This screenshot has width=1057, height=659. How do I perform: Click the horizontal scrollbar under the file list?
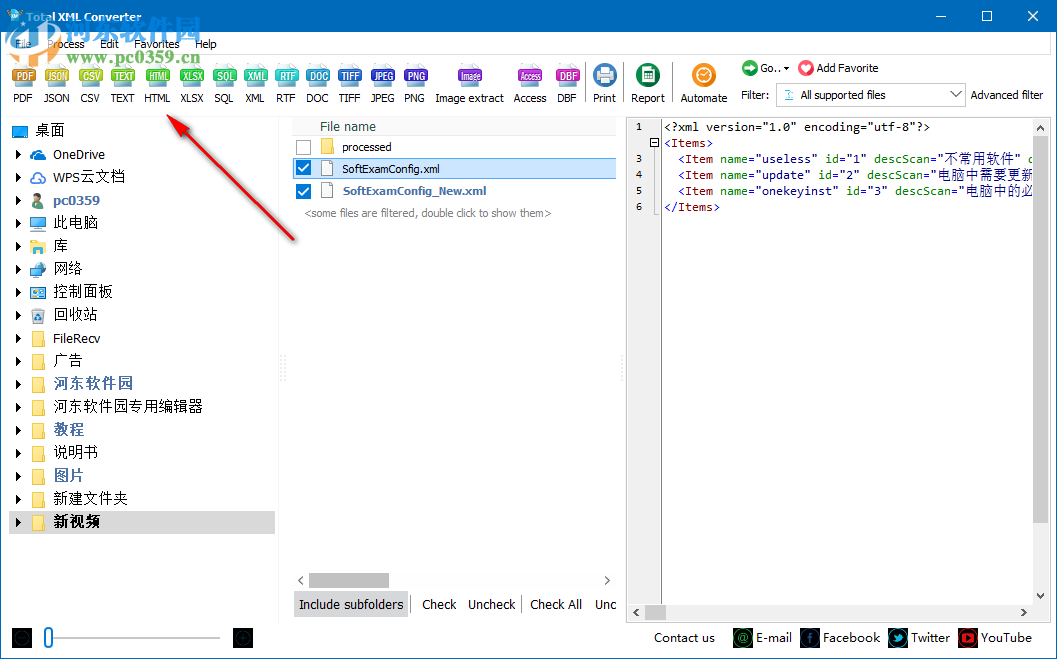[x=348, y=580]
